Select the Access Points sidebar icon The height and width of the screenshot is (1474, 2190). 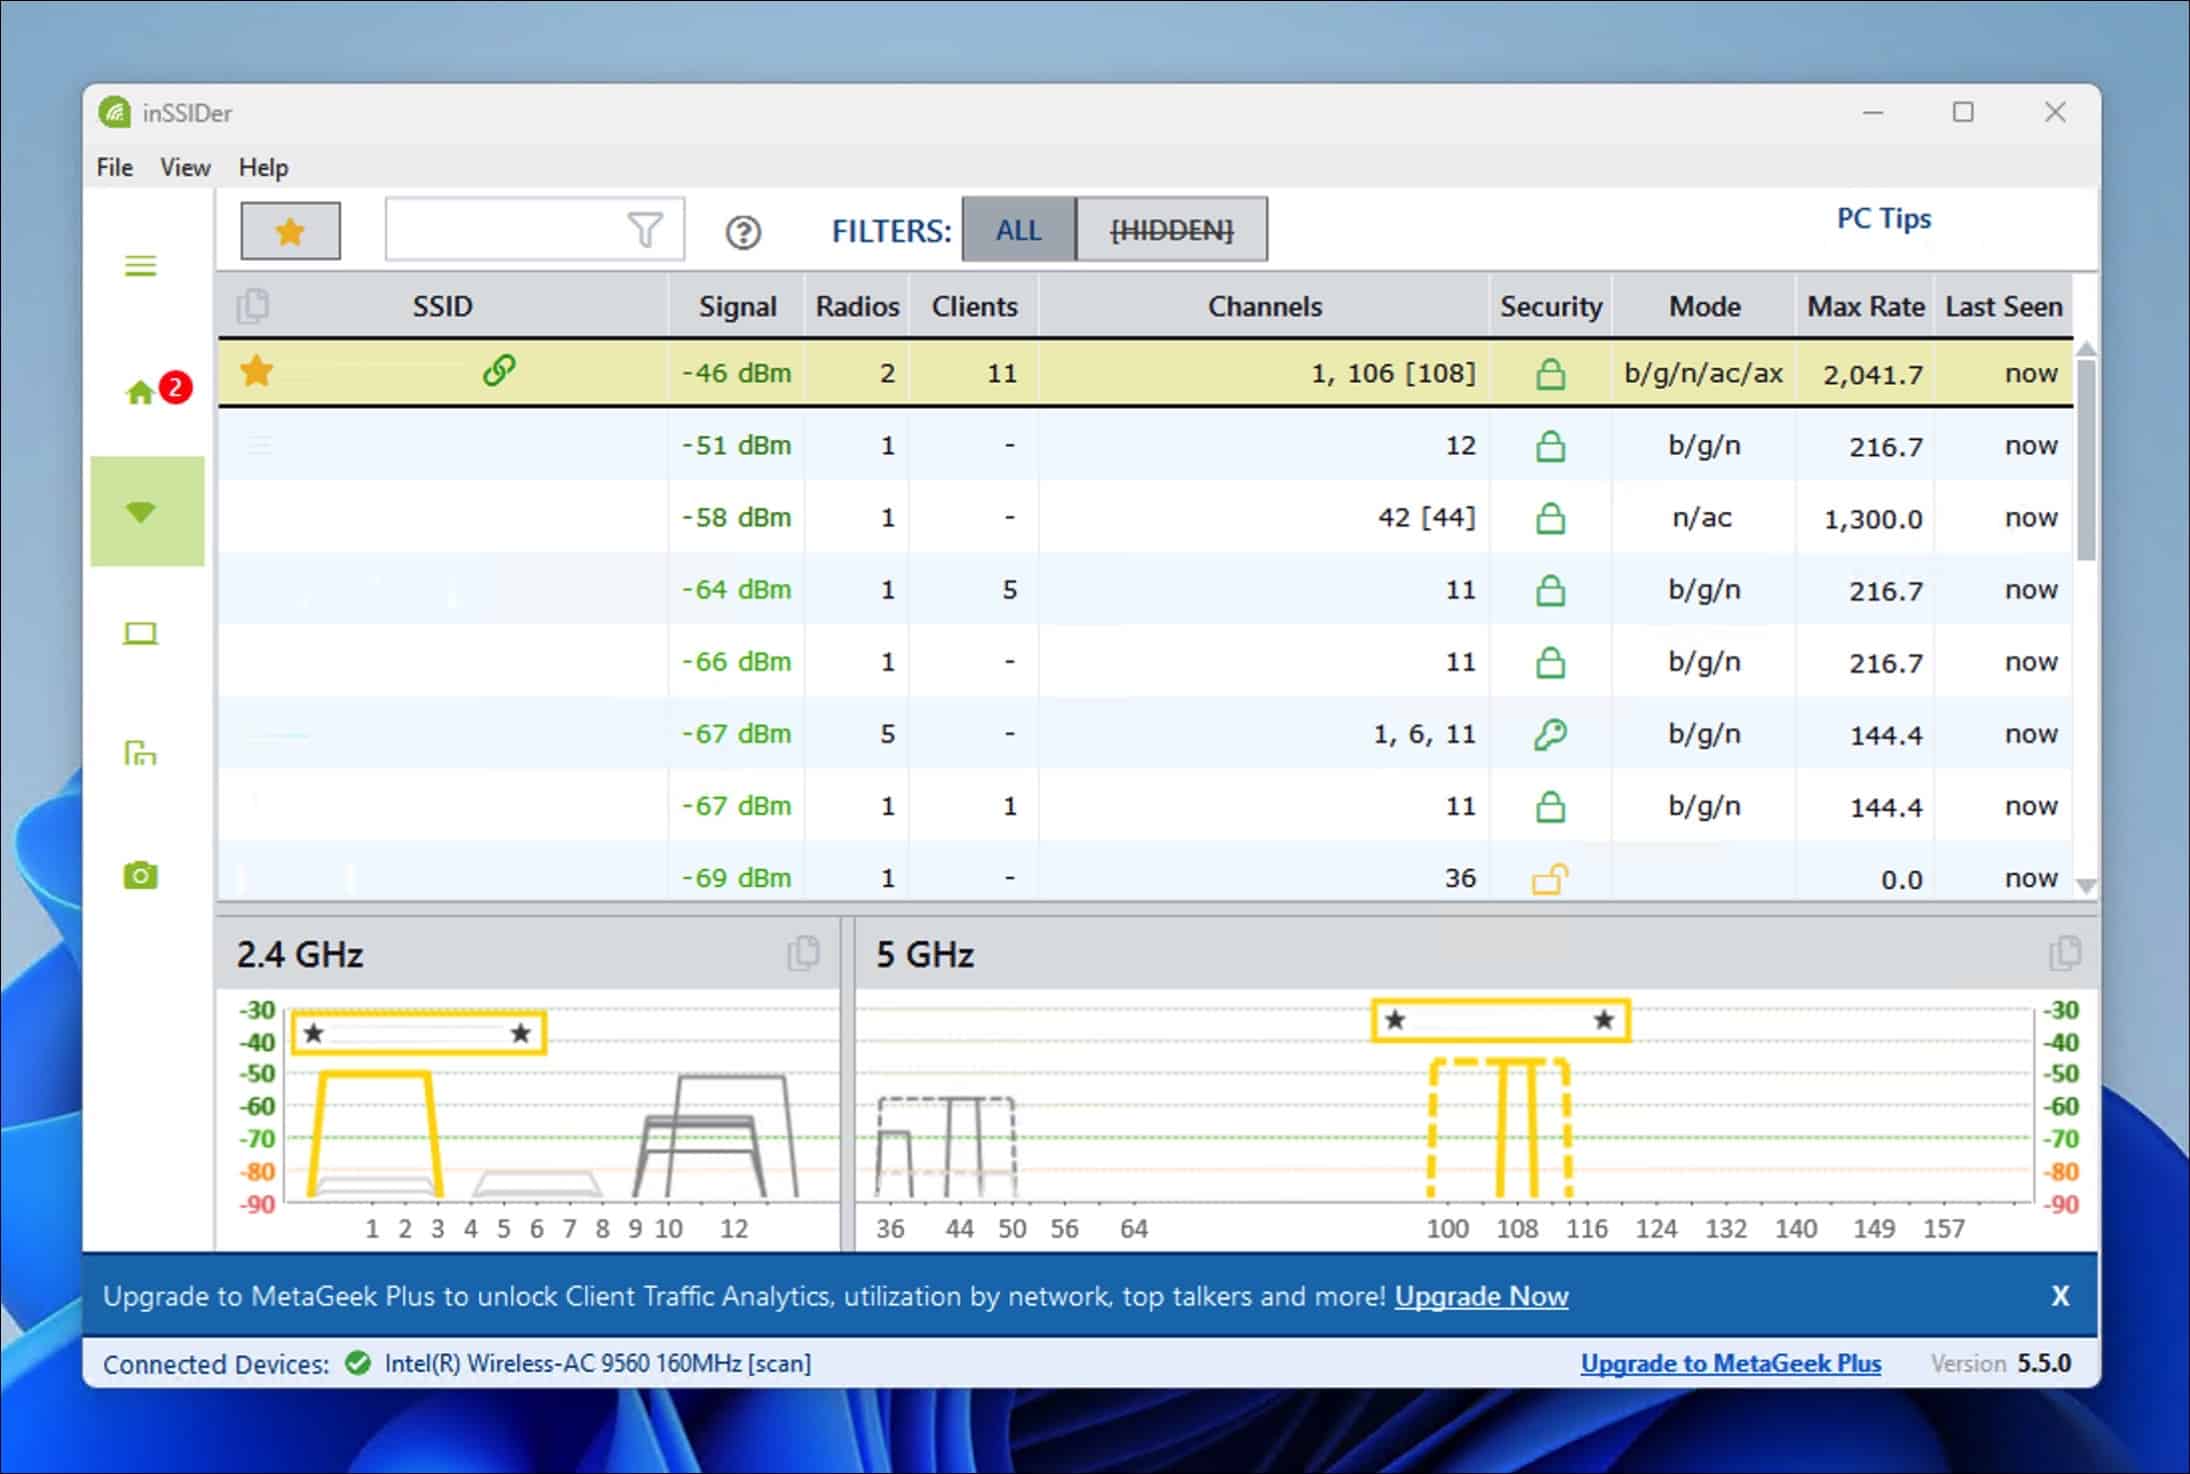(141, 753)
